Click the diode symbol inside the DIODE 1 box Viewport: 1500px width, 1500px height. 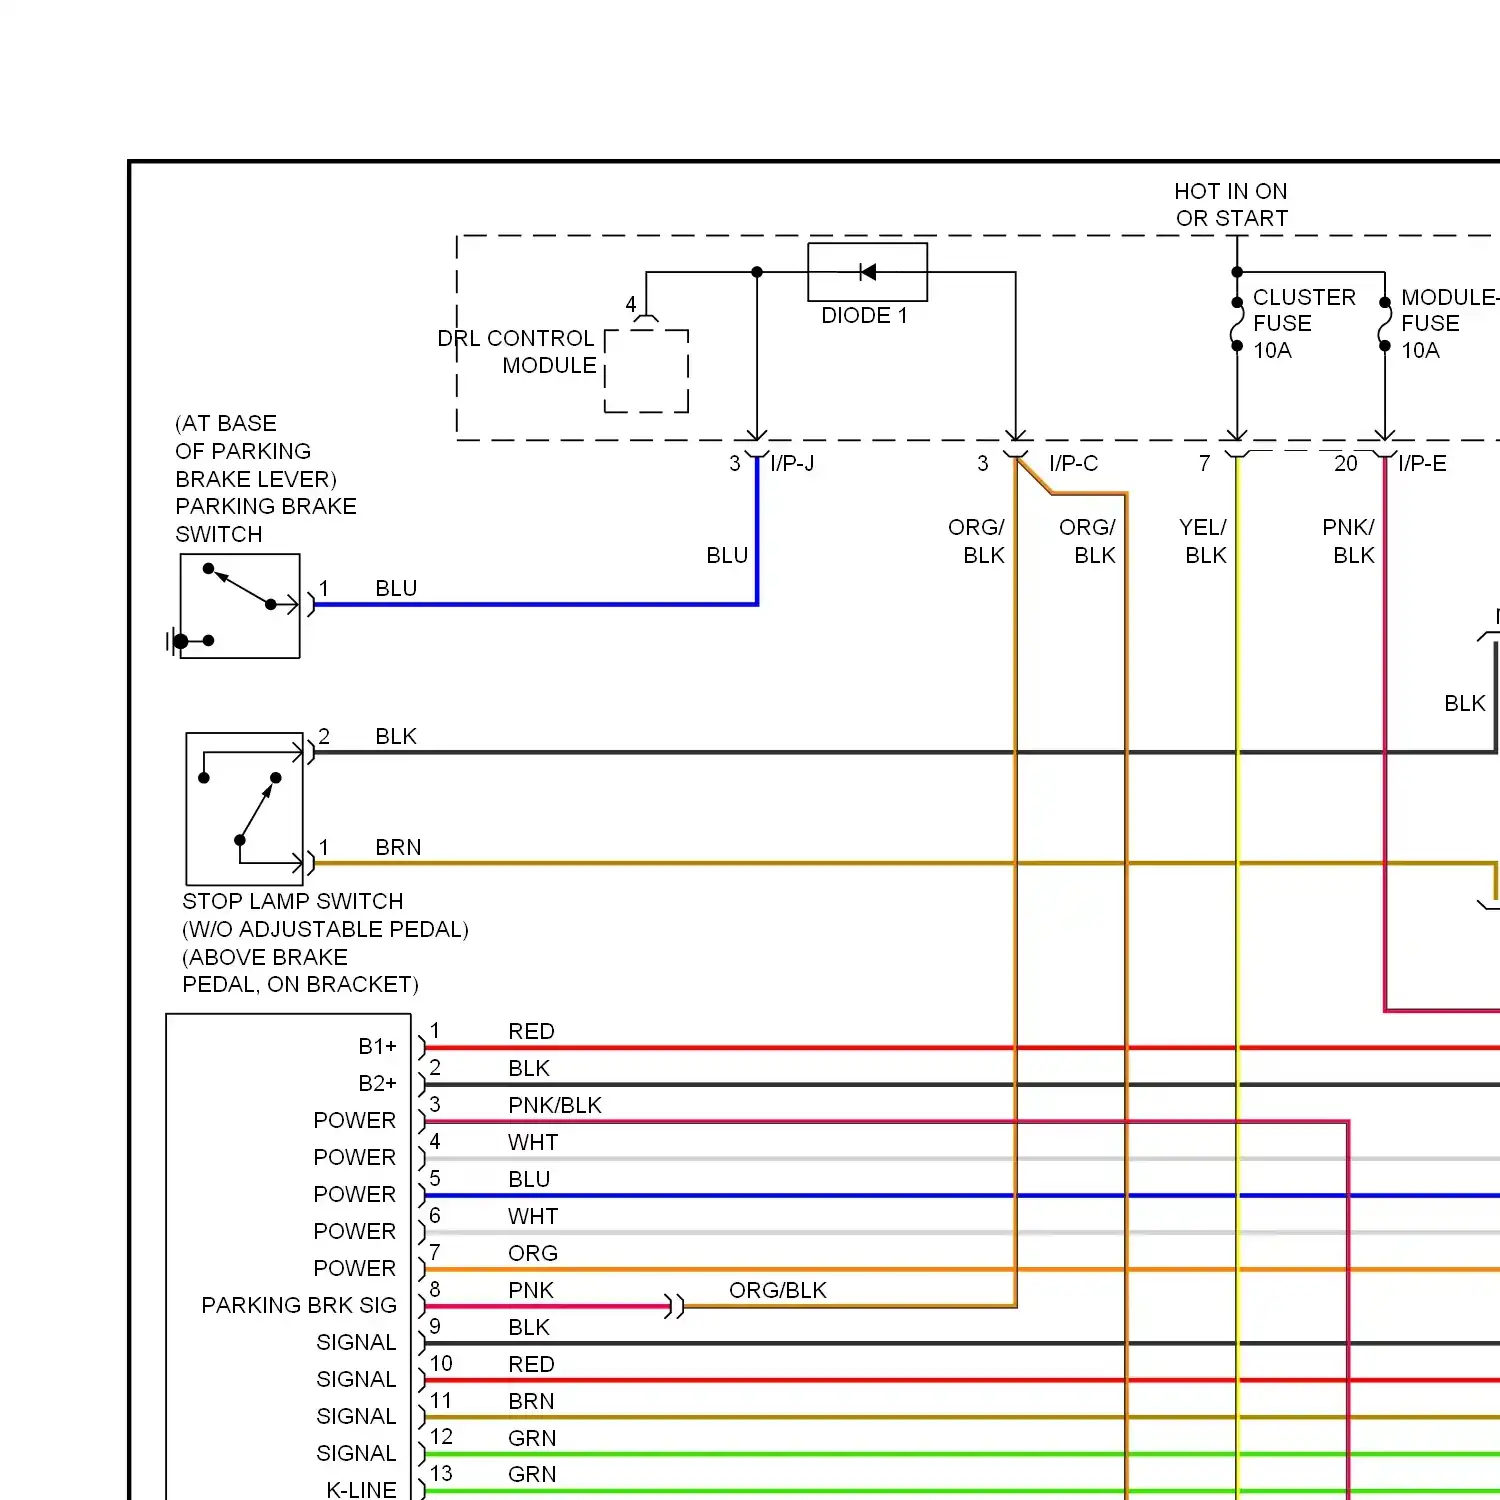[867, 272]
